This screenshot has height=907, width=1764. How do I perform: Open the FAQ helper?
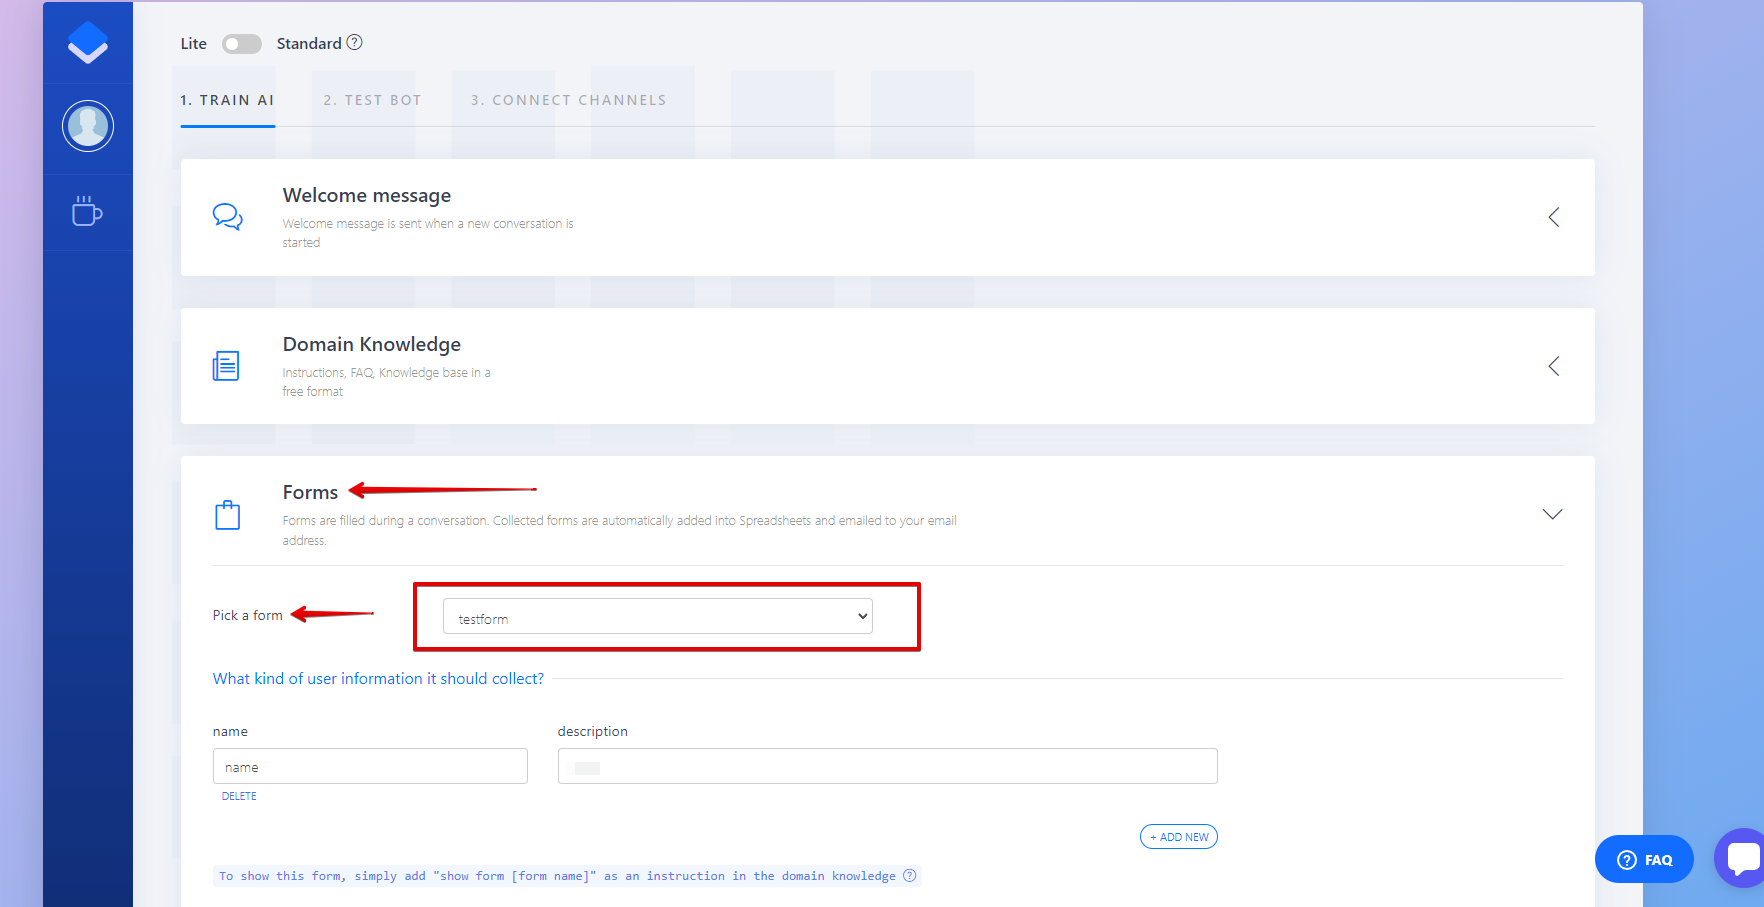(x=1644, y=858)
